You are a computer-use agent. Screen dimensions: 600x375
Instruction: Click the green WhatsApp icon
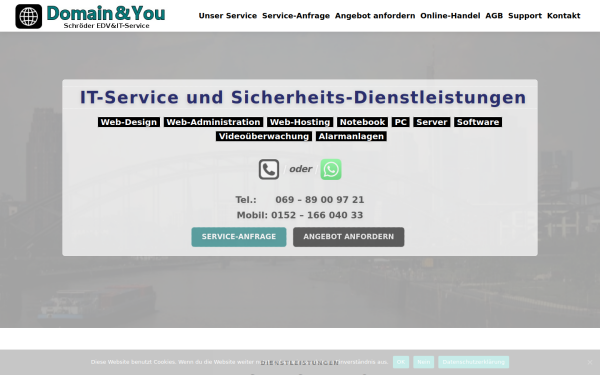point(331,169)
